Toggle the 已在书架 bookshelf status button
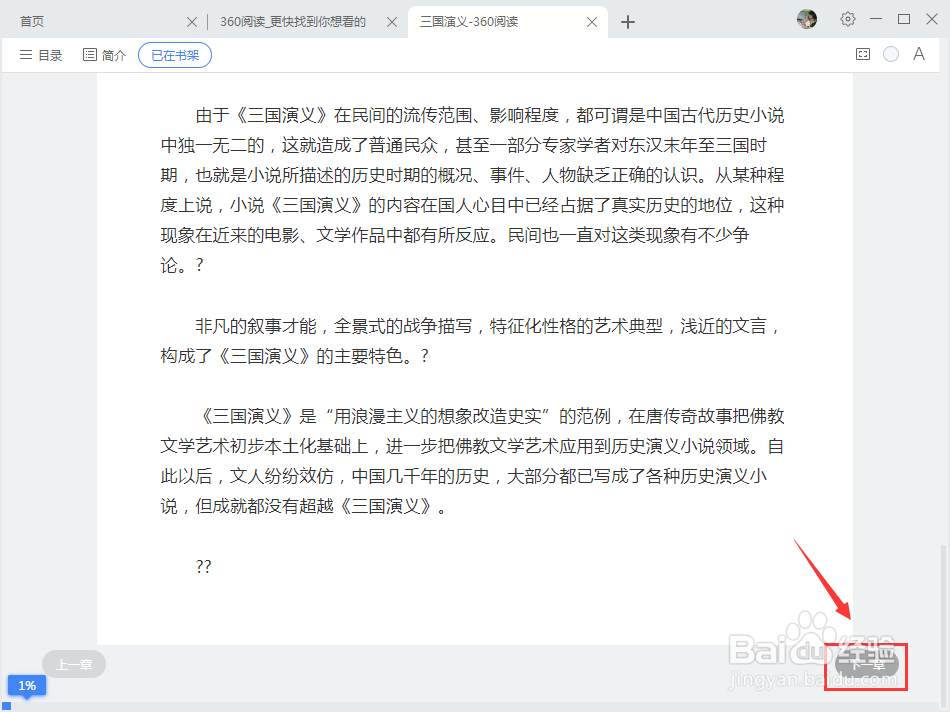Viewport: 950px width, 712px height. coord(174,55)
